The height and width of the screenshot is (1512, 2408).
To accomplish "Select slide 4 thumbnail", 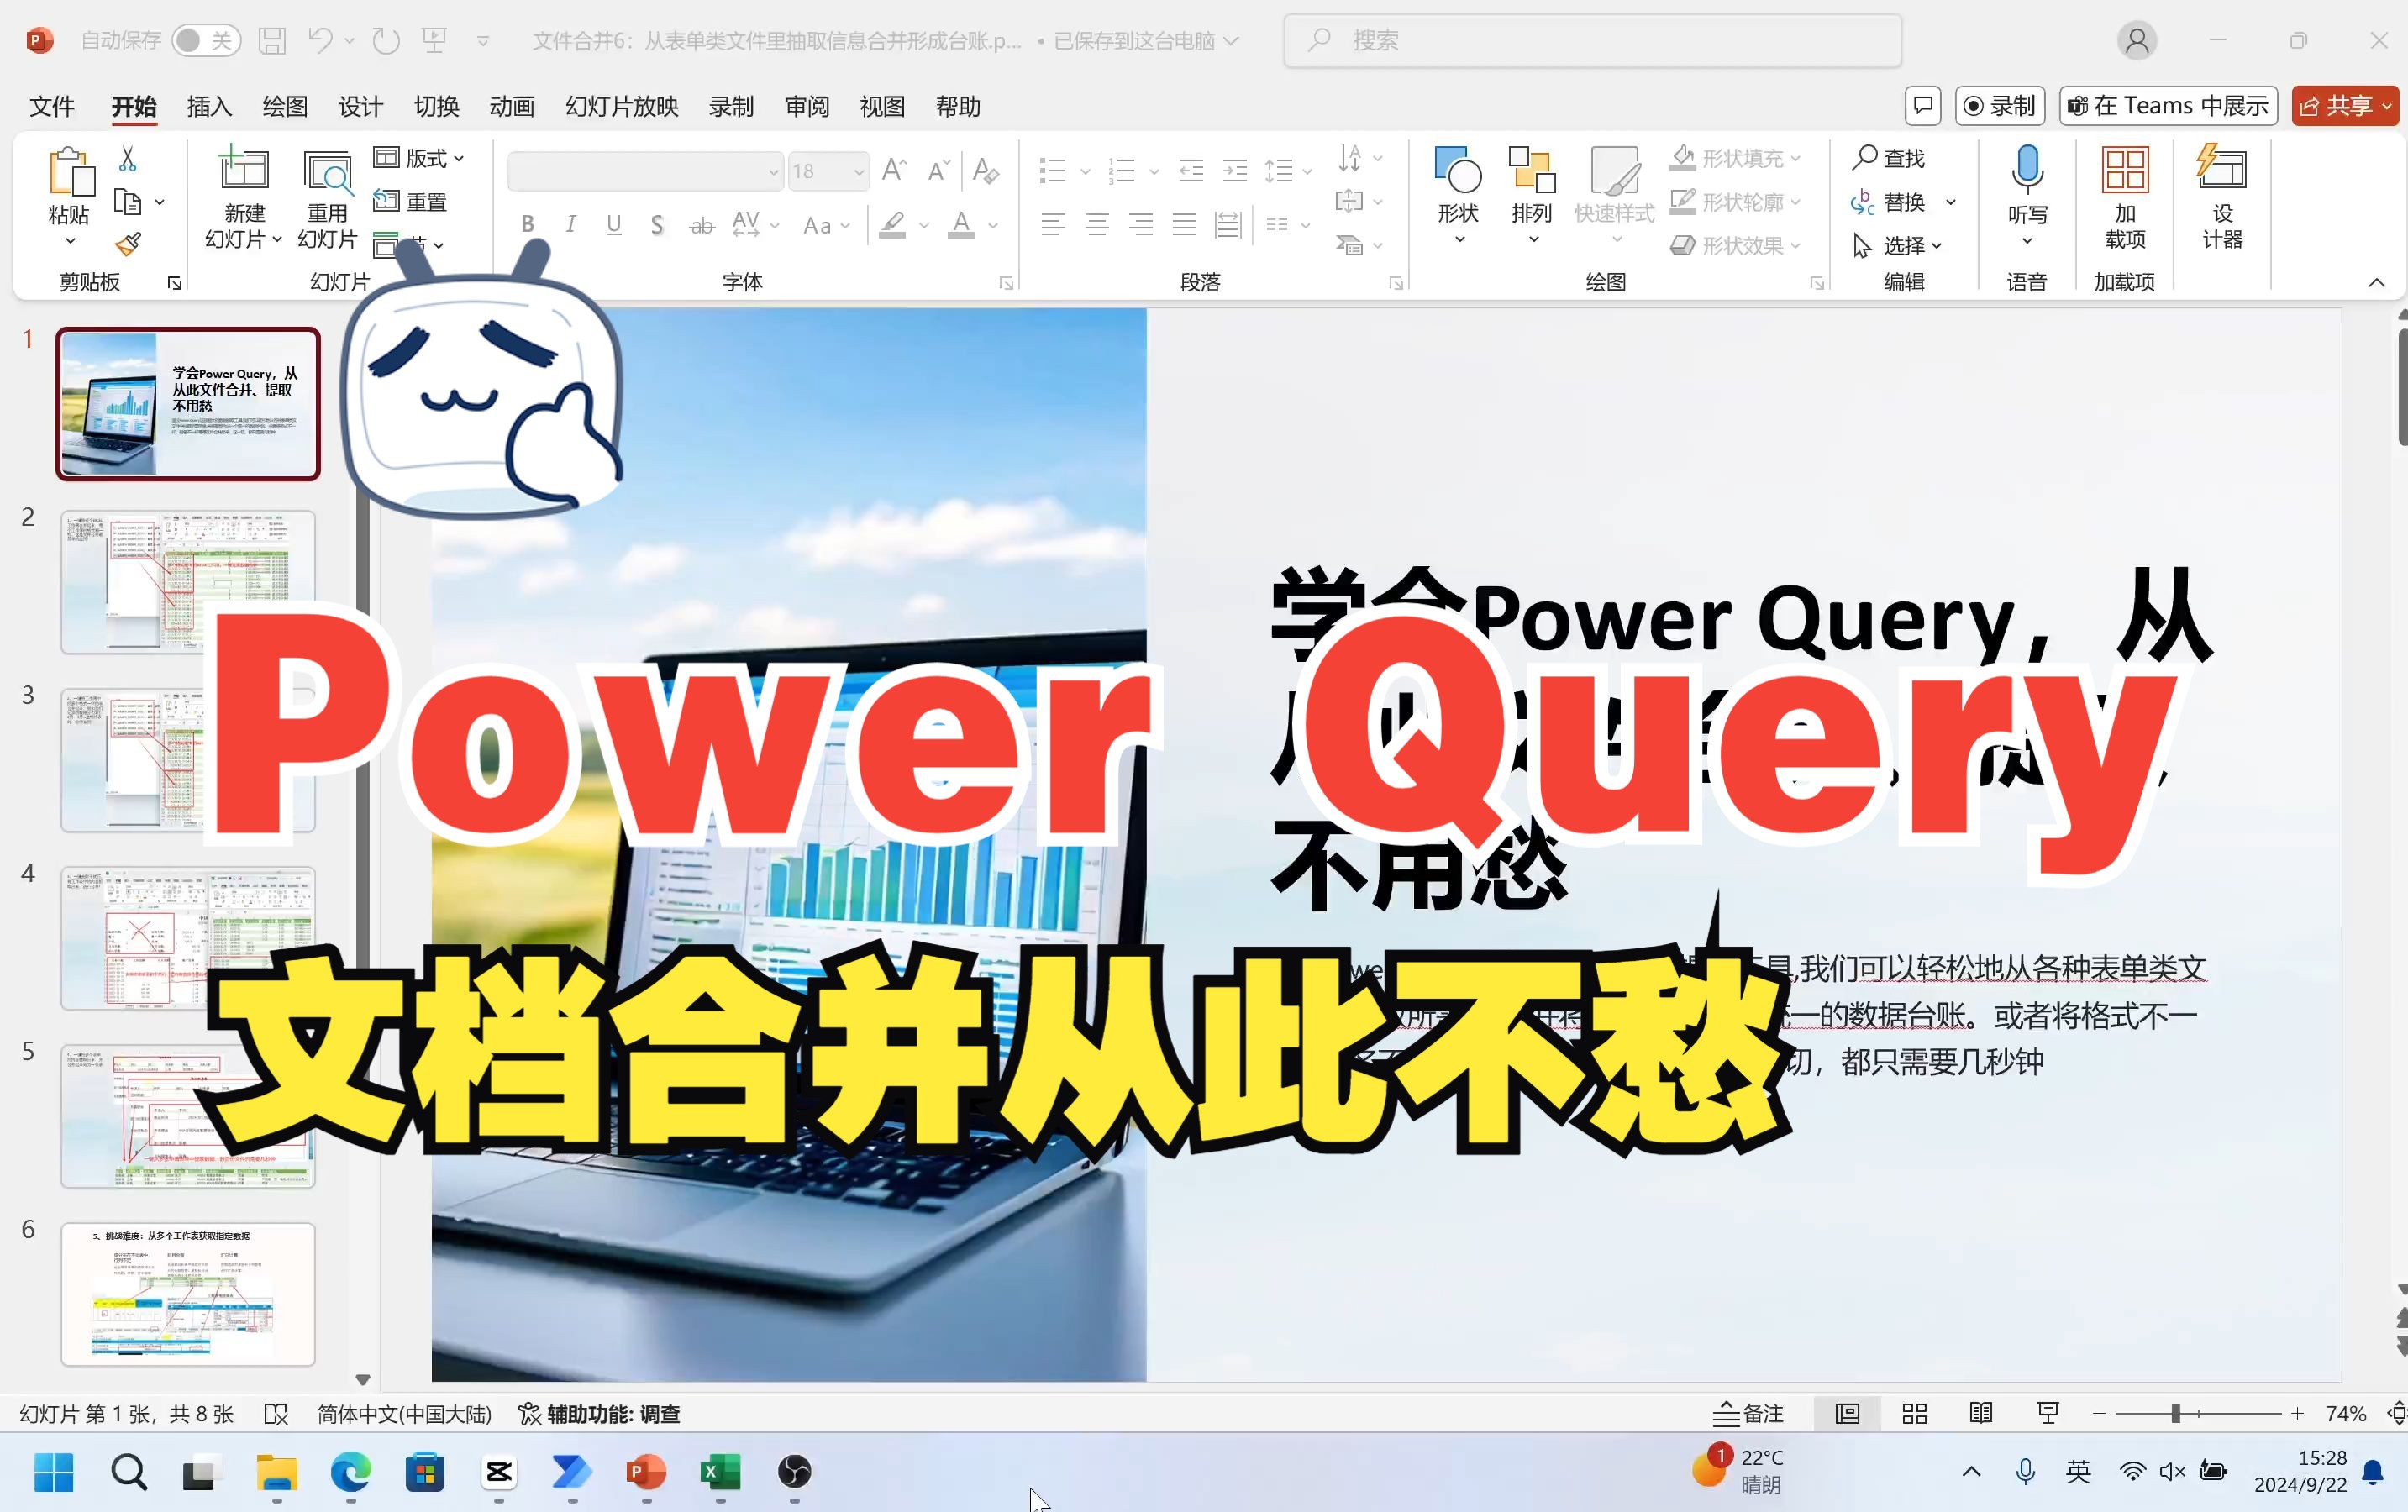I will click(188, 938).
